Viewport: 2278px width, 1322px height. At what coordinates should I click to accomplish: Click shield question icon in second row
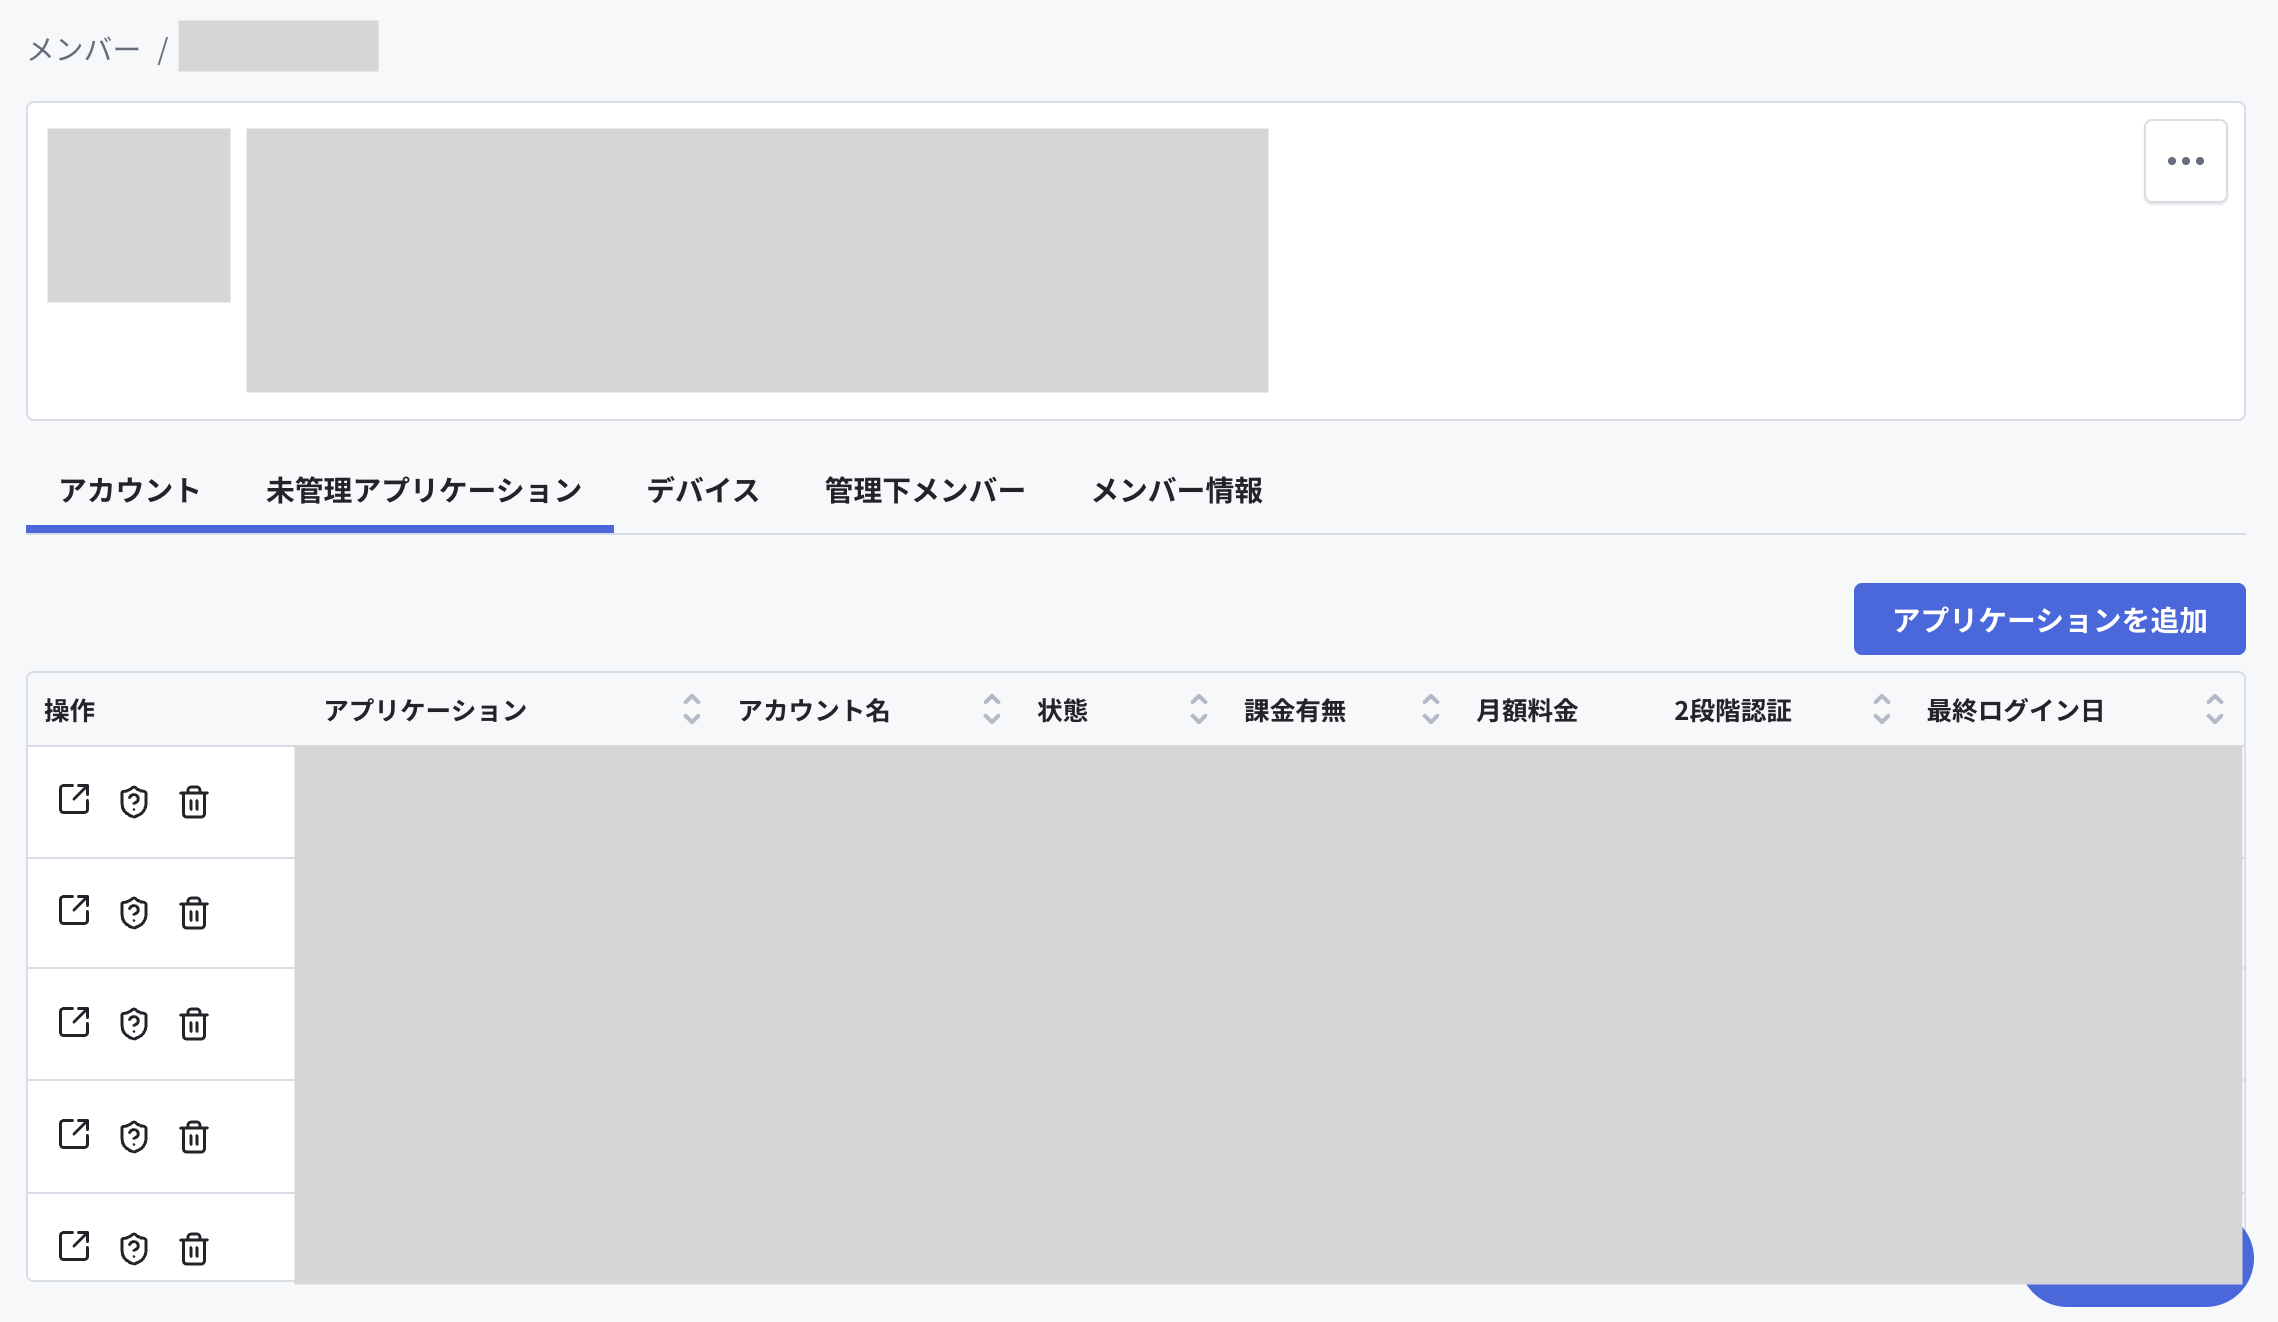(134, 913)
